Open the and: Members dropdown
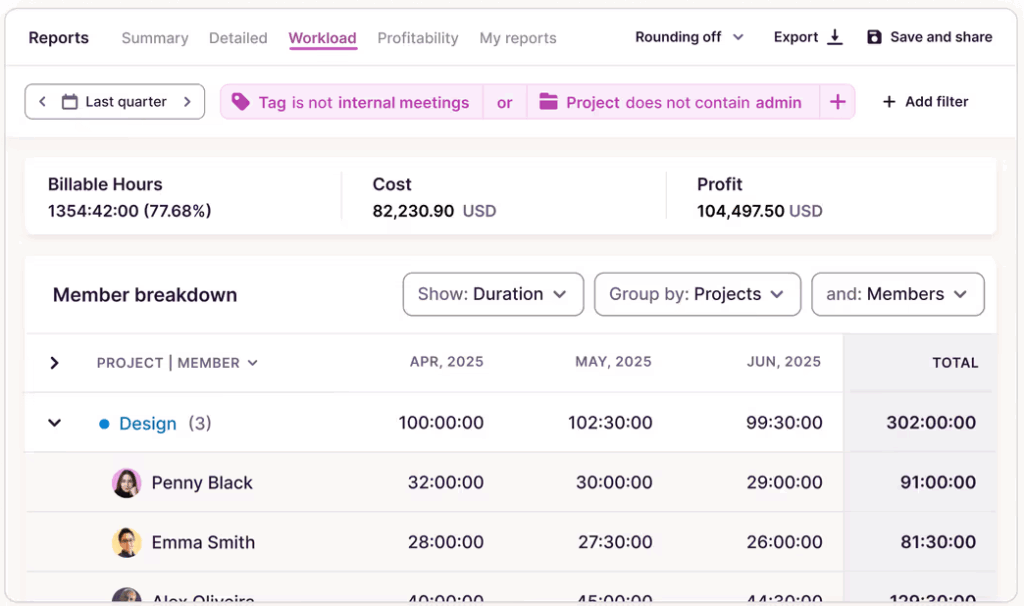This screenshot has width=1024, height=606. pos(897,294)
